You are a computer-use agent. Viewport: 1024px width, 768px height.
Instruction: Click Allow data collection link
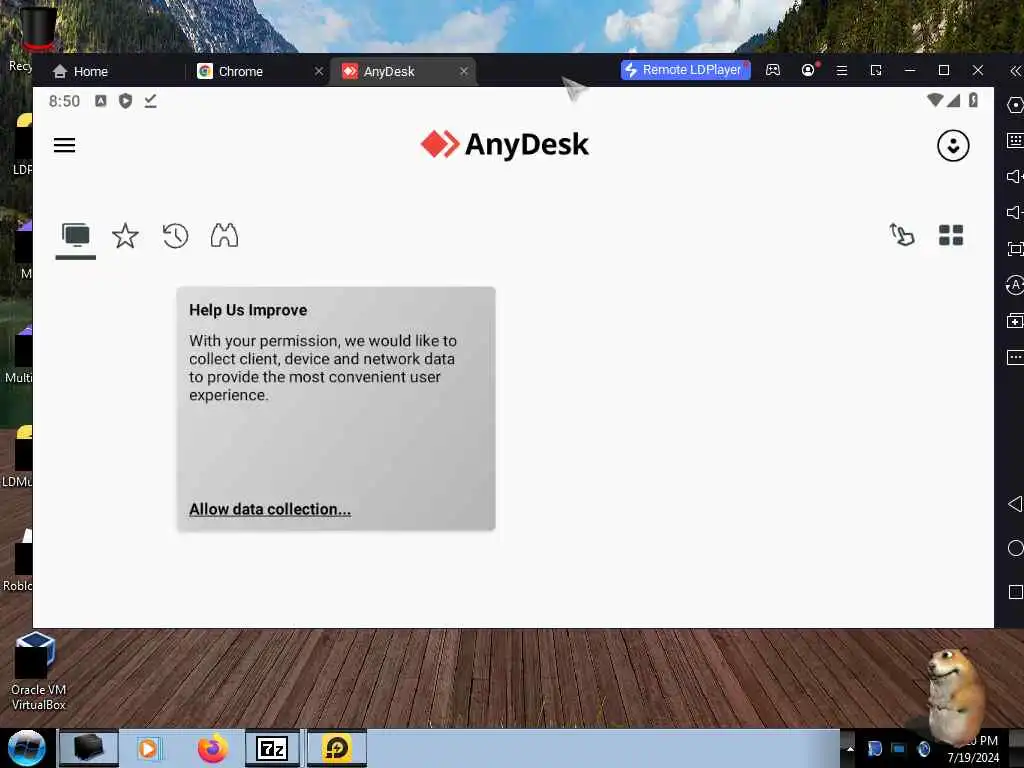tap(270, 509)
